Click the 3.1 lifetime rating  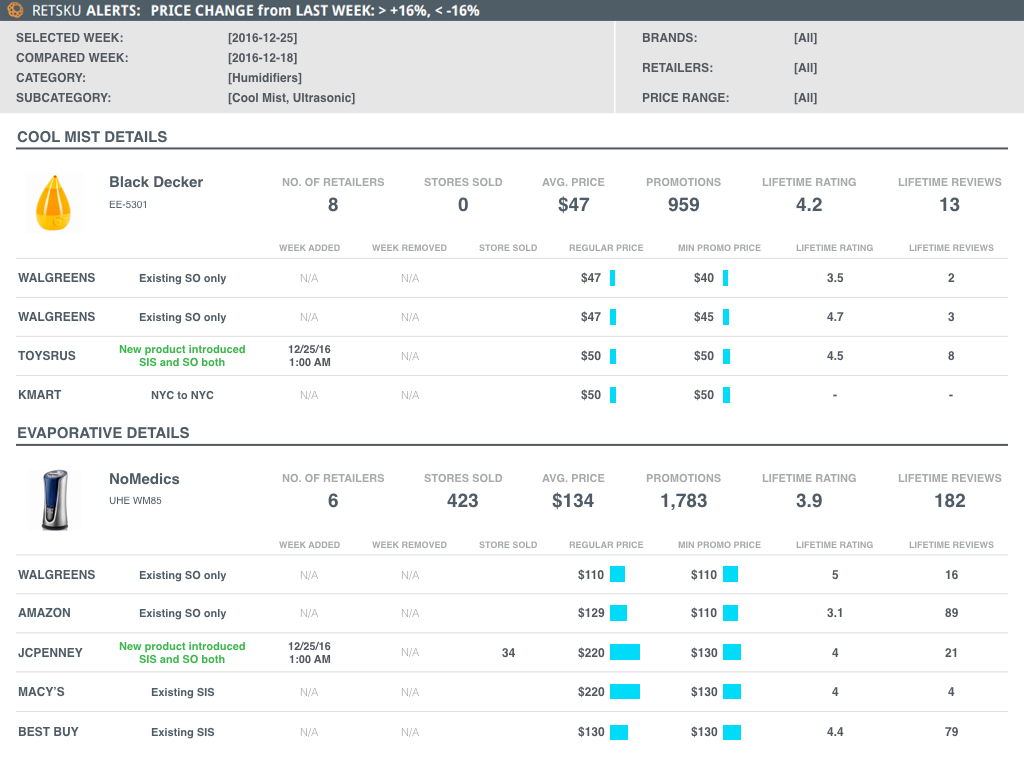pos(835,613)
